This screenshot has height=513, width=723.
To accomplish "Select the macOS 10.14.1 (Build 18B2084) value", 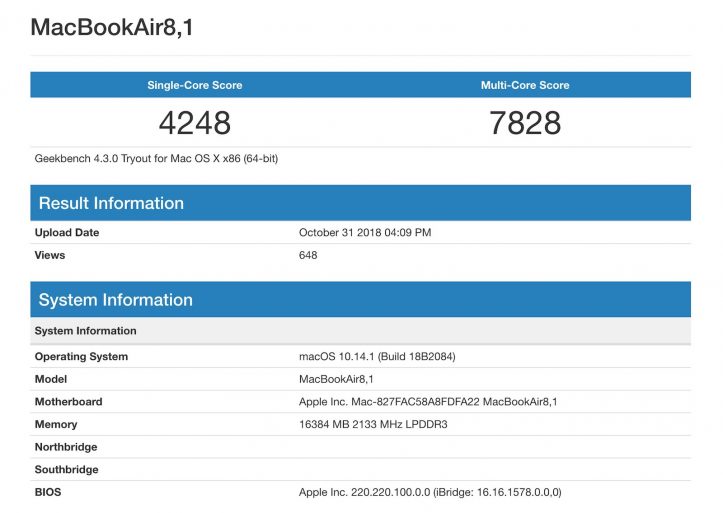I will point(377,356).
